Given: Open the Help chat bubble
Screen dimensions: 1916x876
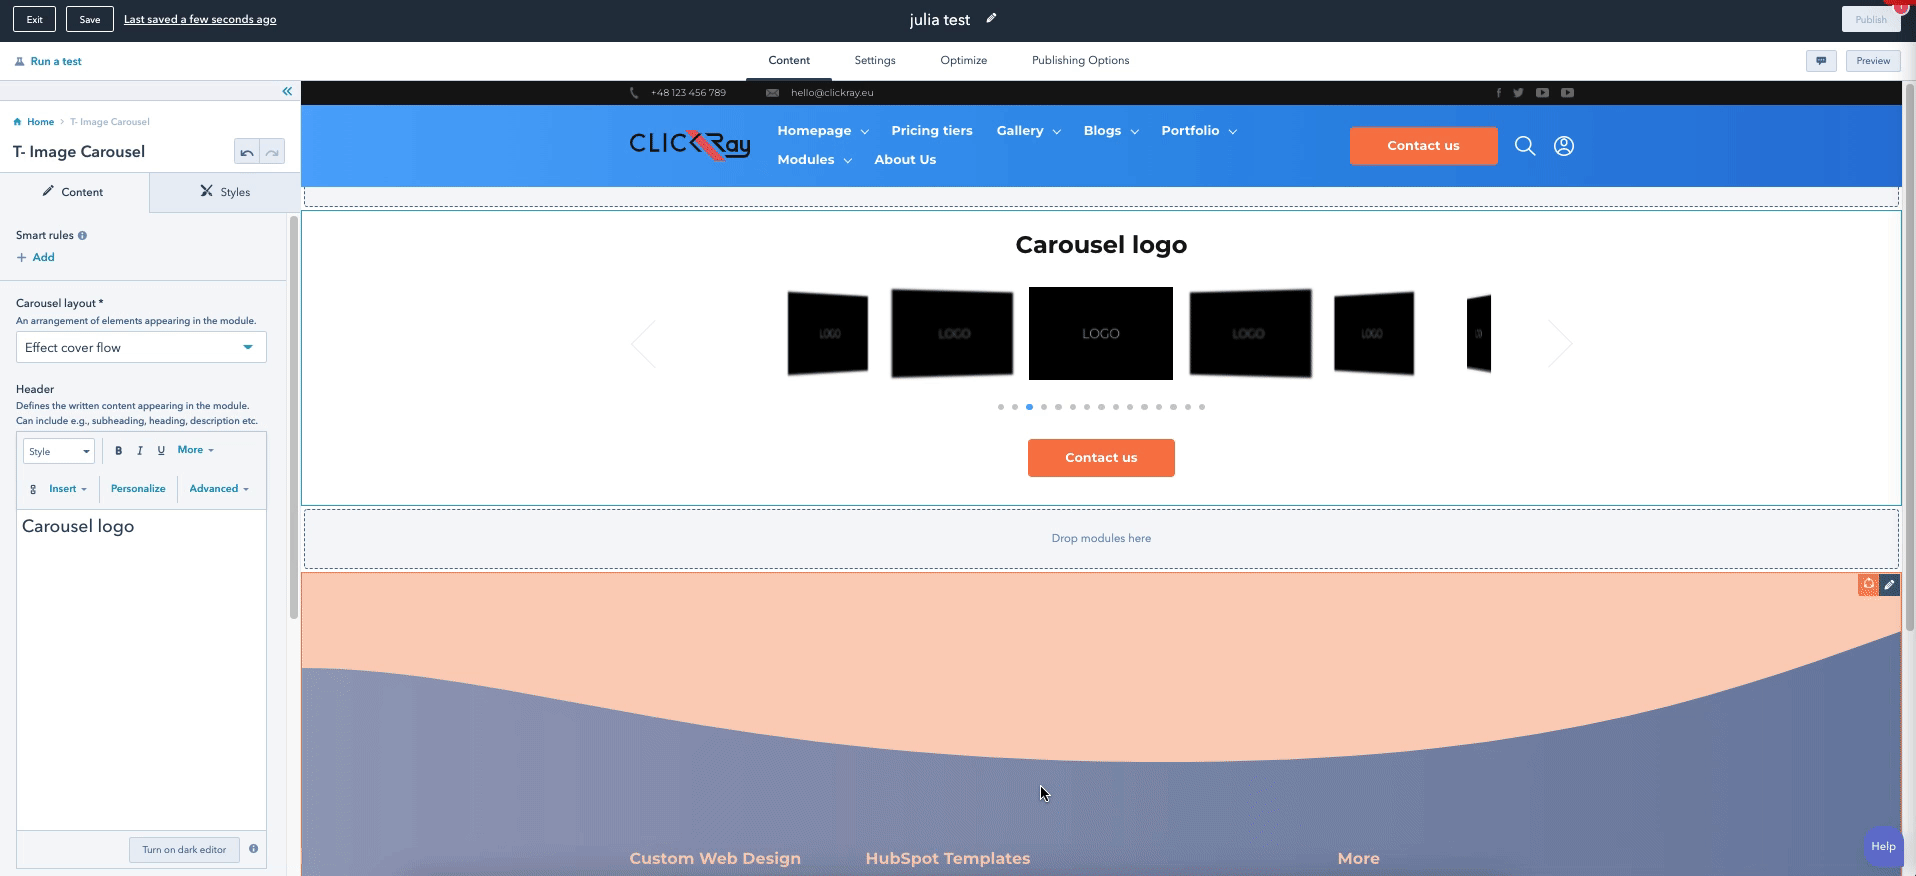Looking at the screenshot, I should click(x=1883, y=846).
